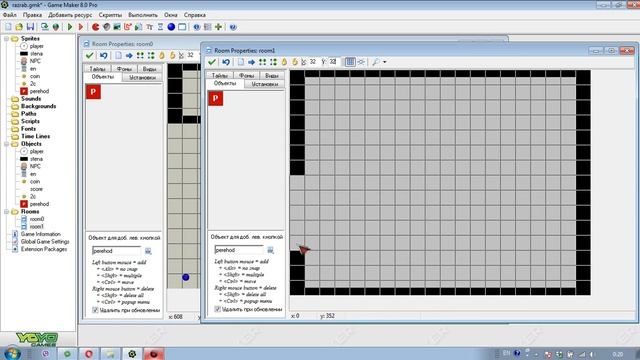
Task: Run the game with the green play arrow
Action: click(70, 27)
